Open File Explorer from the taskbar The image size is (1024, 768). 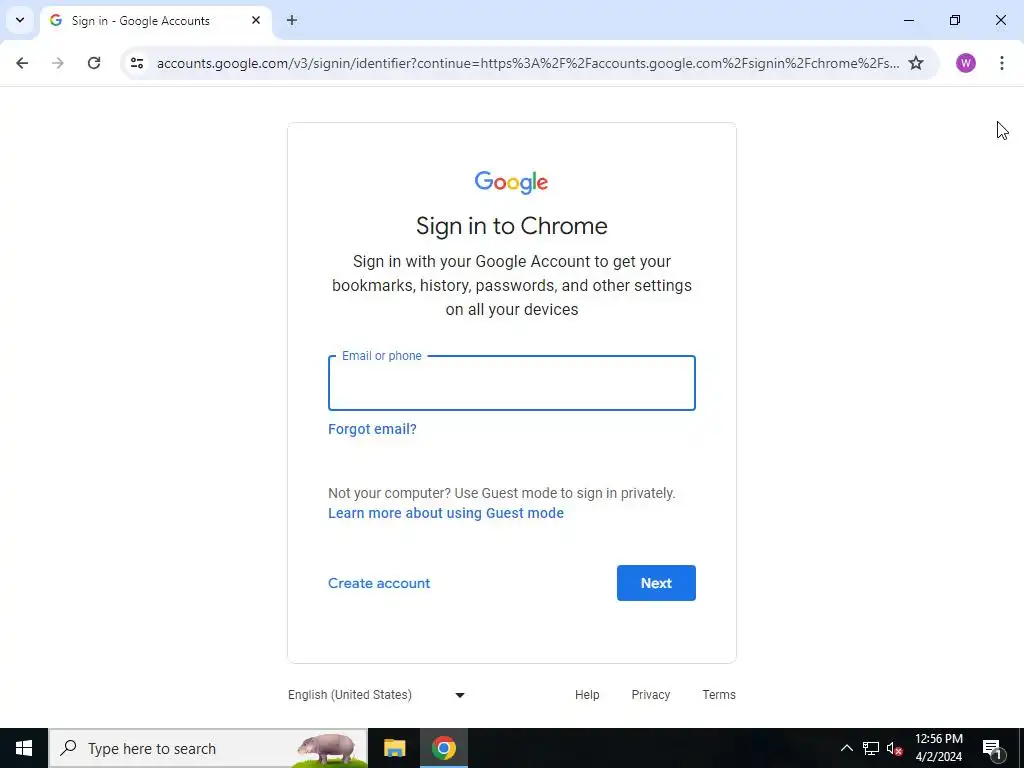coord(394,748)
